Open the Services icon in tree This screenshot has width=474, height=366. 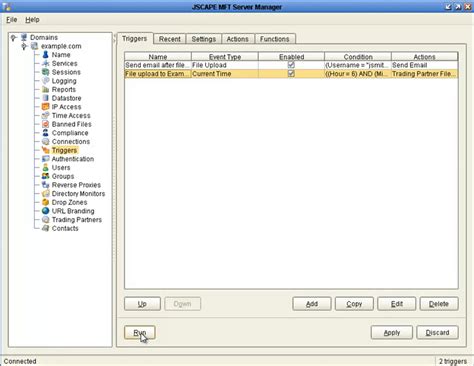point(46,63)
